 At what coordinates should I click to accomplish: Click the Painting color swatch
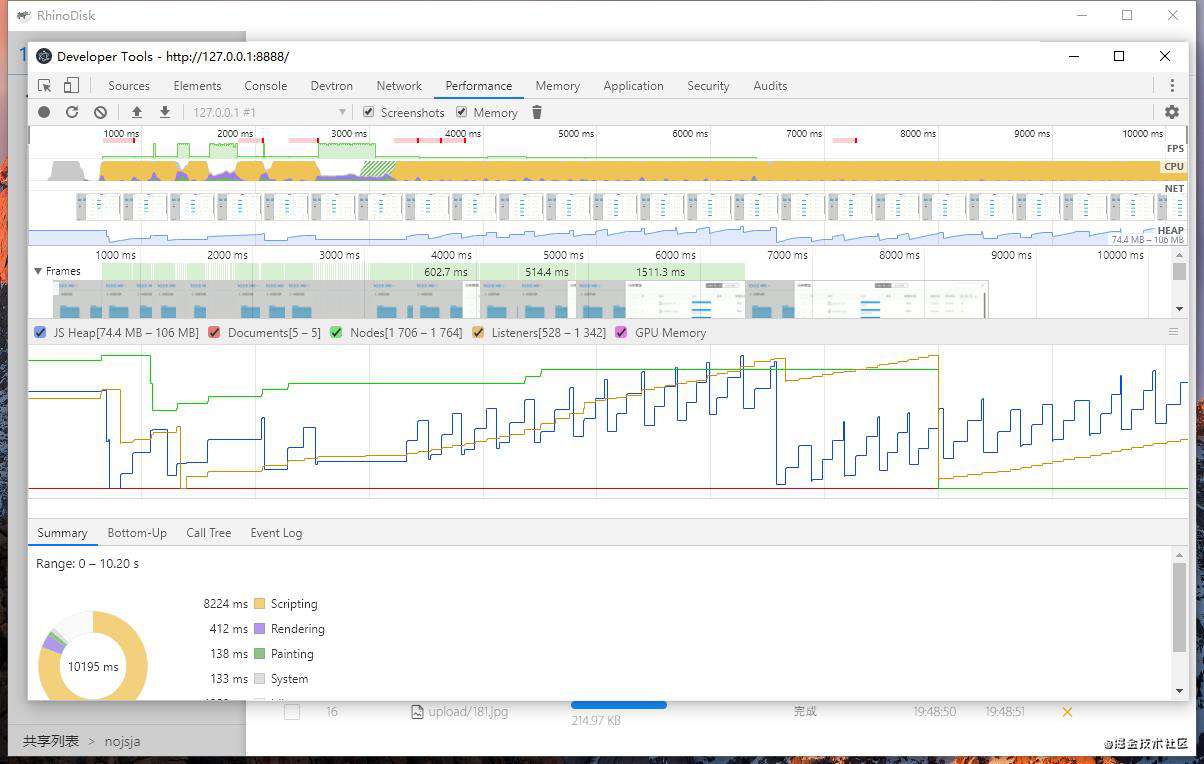tap(260, 654)
